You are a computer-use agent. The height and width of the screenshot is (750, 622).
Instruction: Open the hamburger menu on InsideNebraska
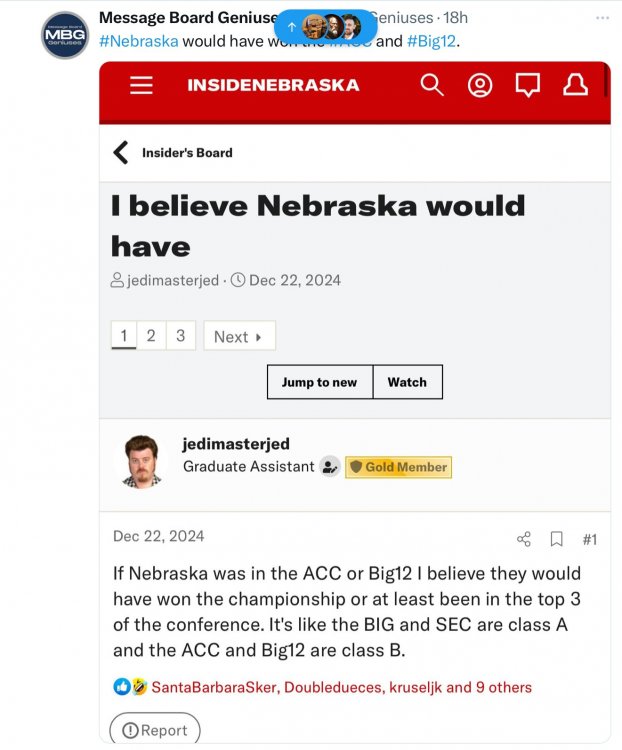141,85
